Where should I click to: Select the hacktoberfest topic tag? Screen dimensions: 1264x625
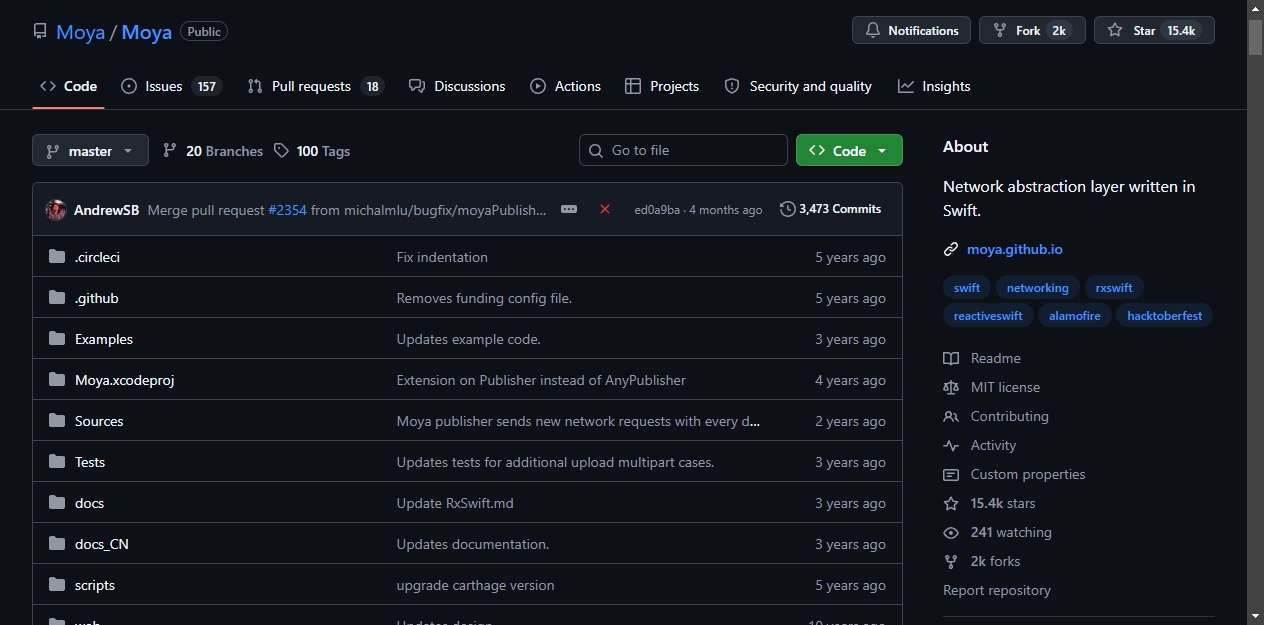(1165, 315)
